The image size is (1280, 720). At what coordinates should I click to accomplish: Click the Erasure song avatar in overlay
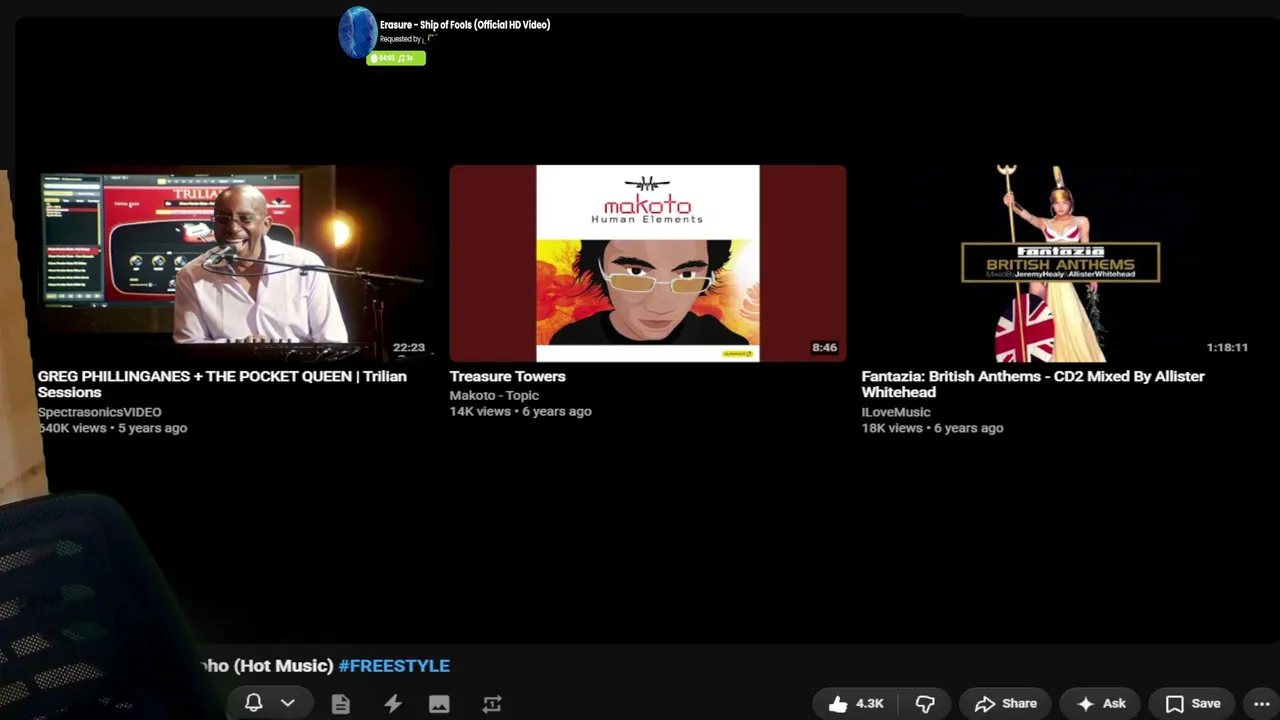pos(357,33)
